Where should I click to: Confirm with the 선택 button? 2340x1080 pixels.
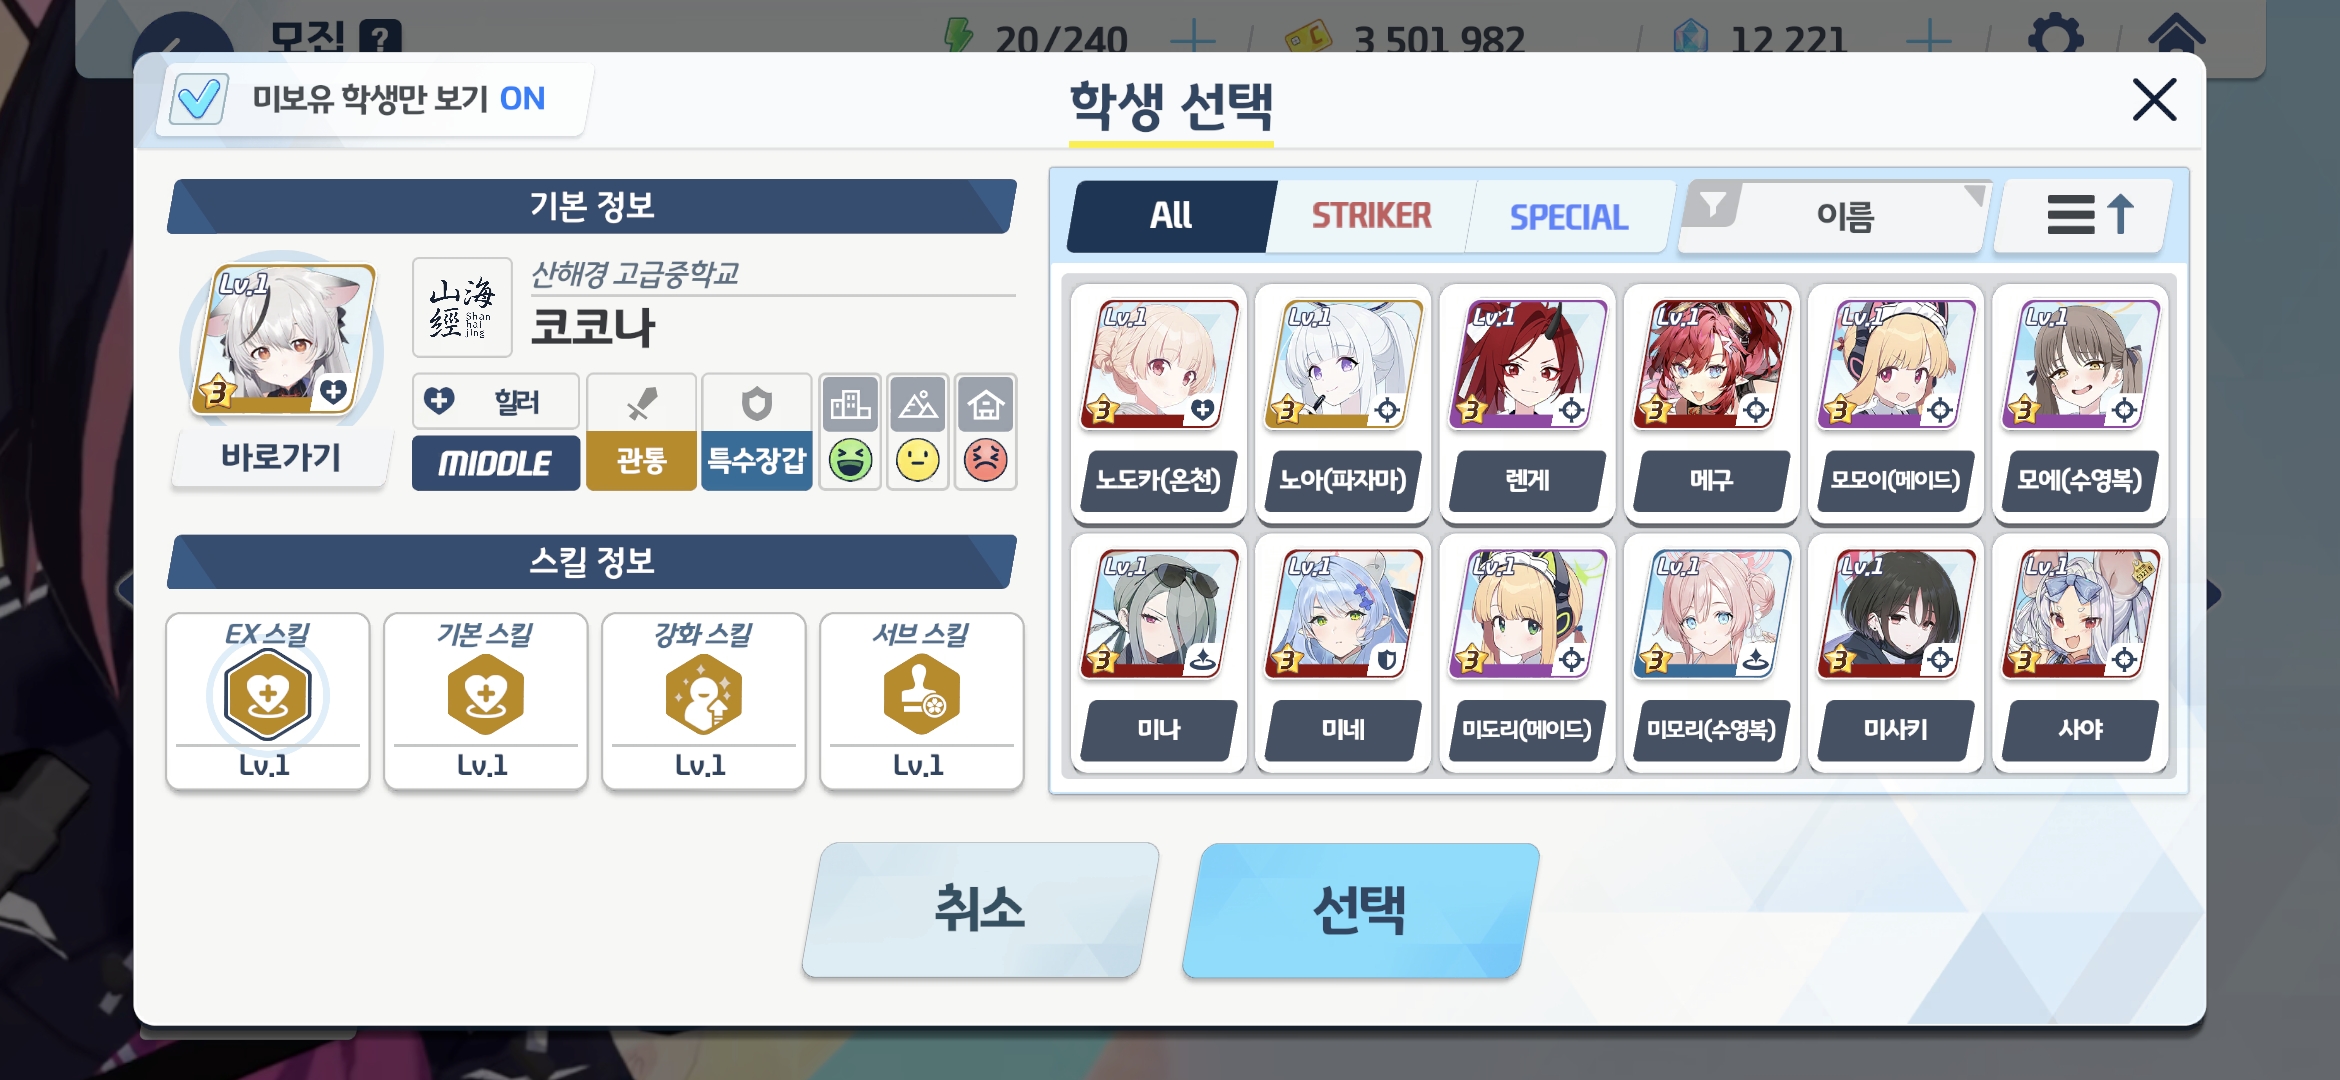tap(1360, 910)
